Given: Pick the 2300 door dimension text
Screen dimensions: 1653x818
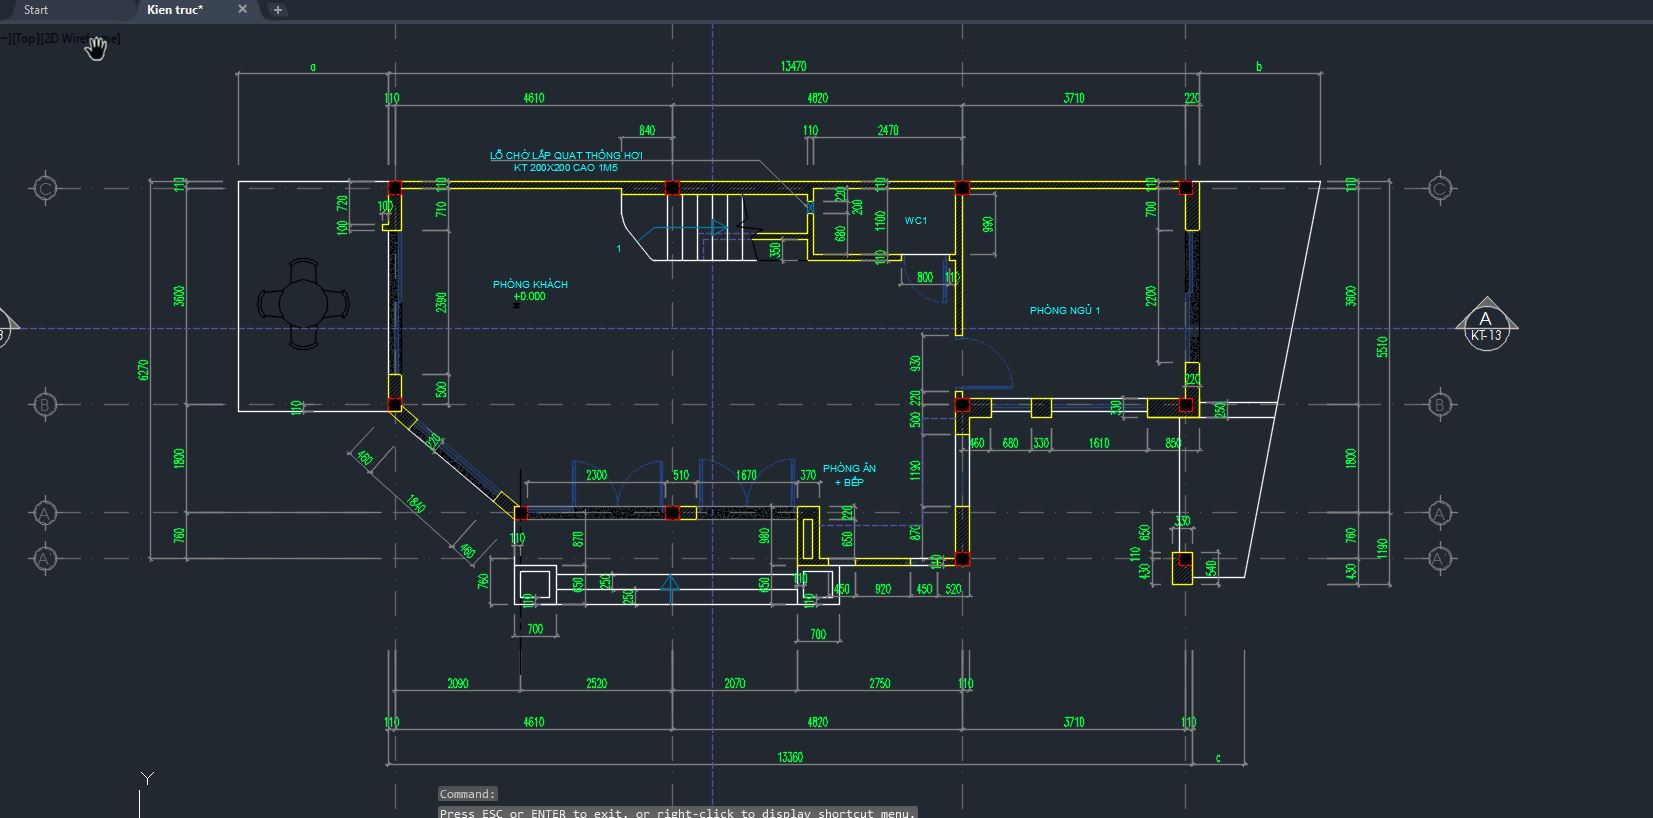Looking at the screenshot, I should pyautogui.click(x=596, y=475).
